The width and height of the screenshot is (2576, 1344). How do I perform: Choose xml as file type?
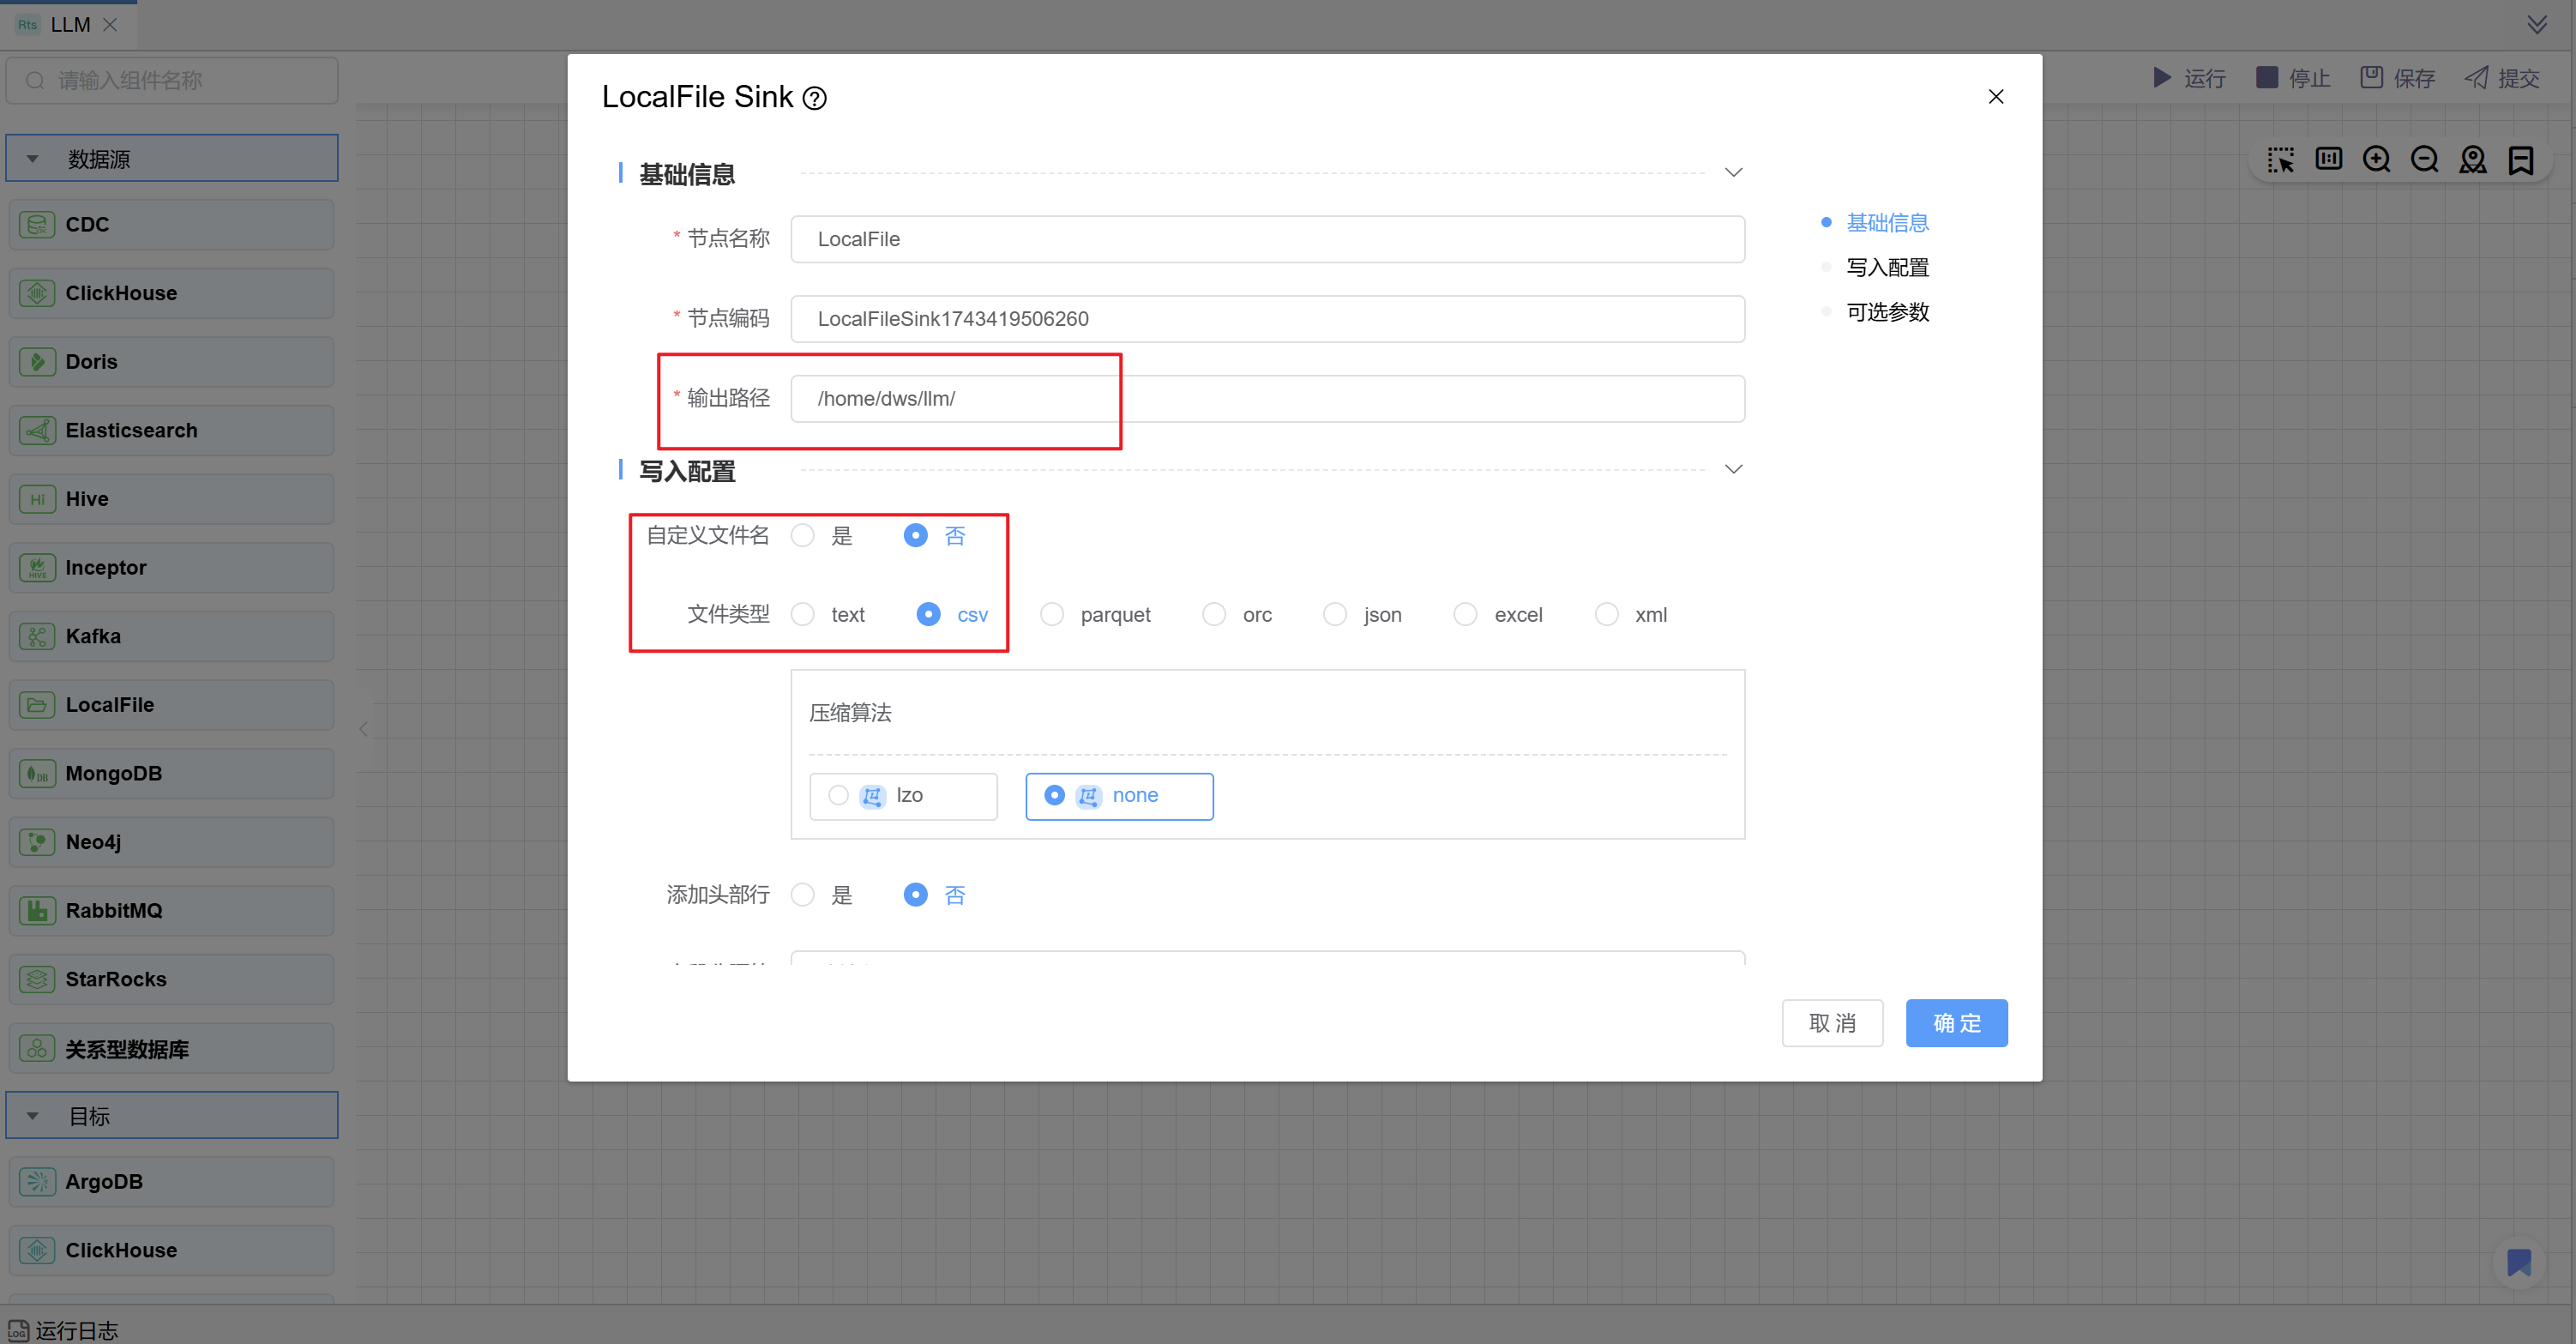tap(1607, 614)
